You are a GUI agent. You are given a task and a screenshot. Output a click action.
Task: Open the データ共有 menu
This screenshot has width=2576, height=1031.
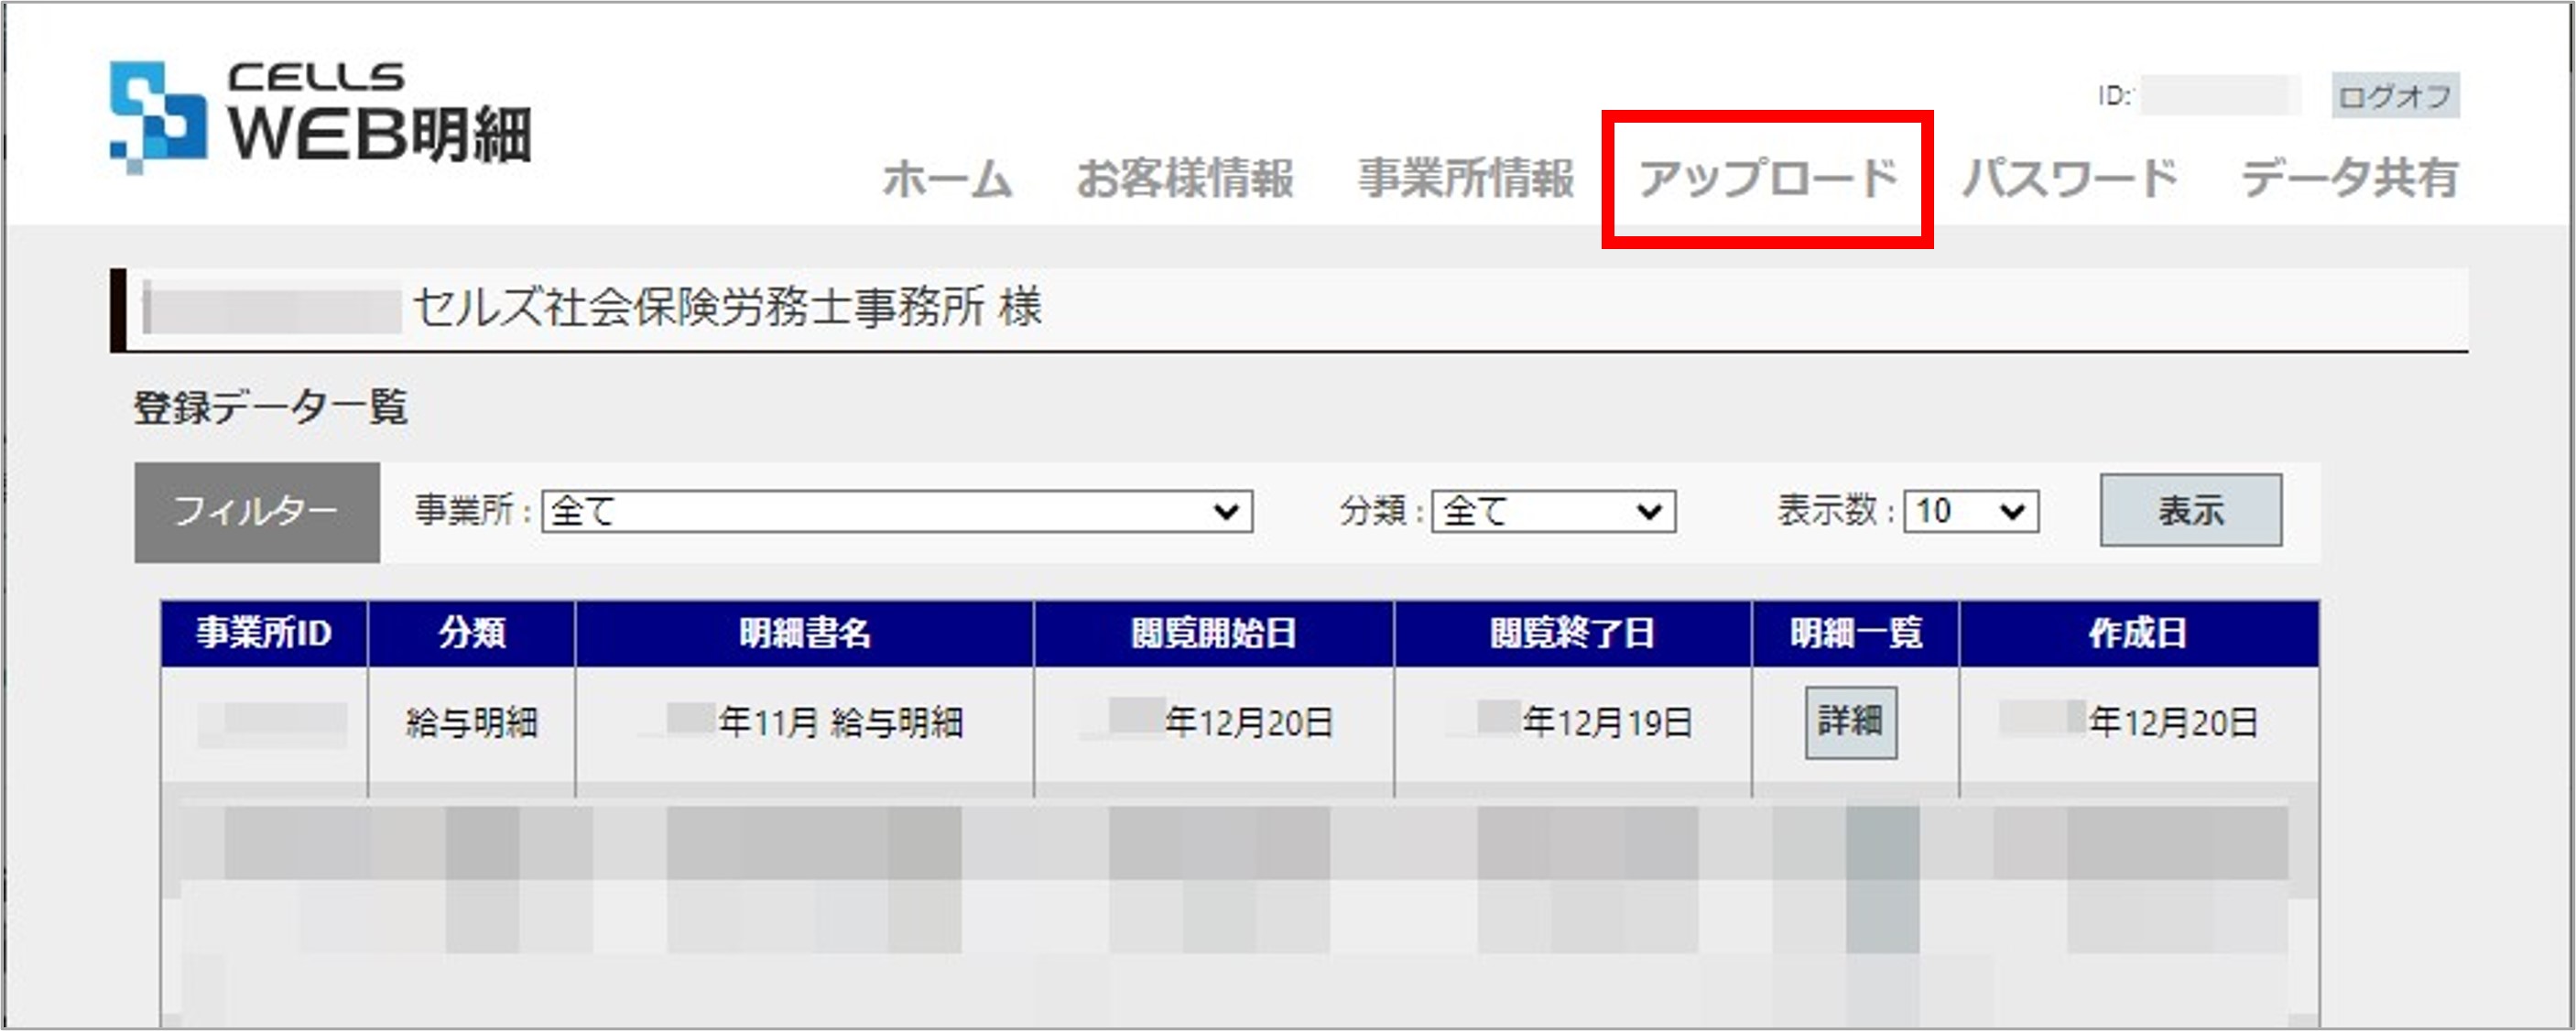coord(2349,179)
